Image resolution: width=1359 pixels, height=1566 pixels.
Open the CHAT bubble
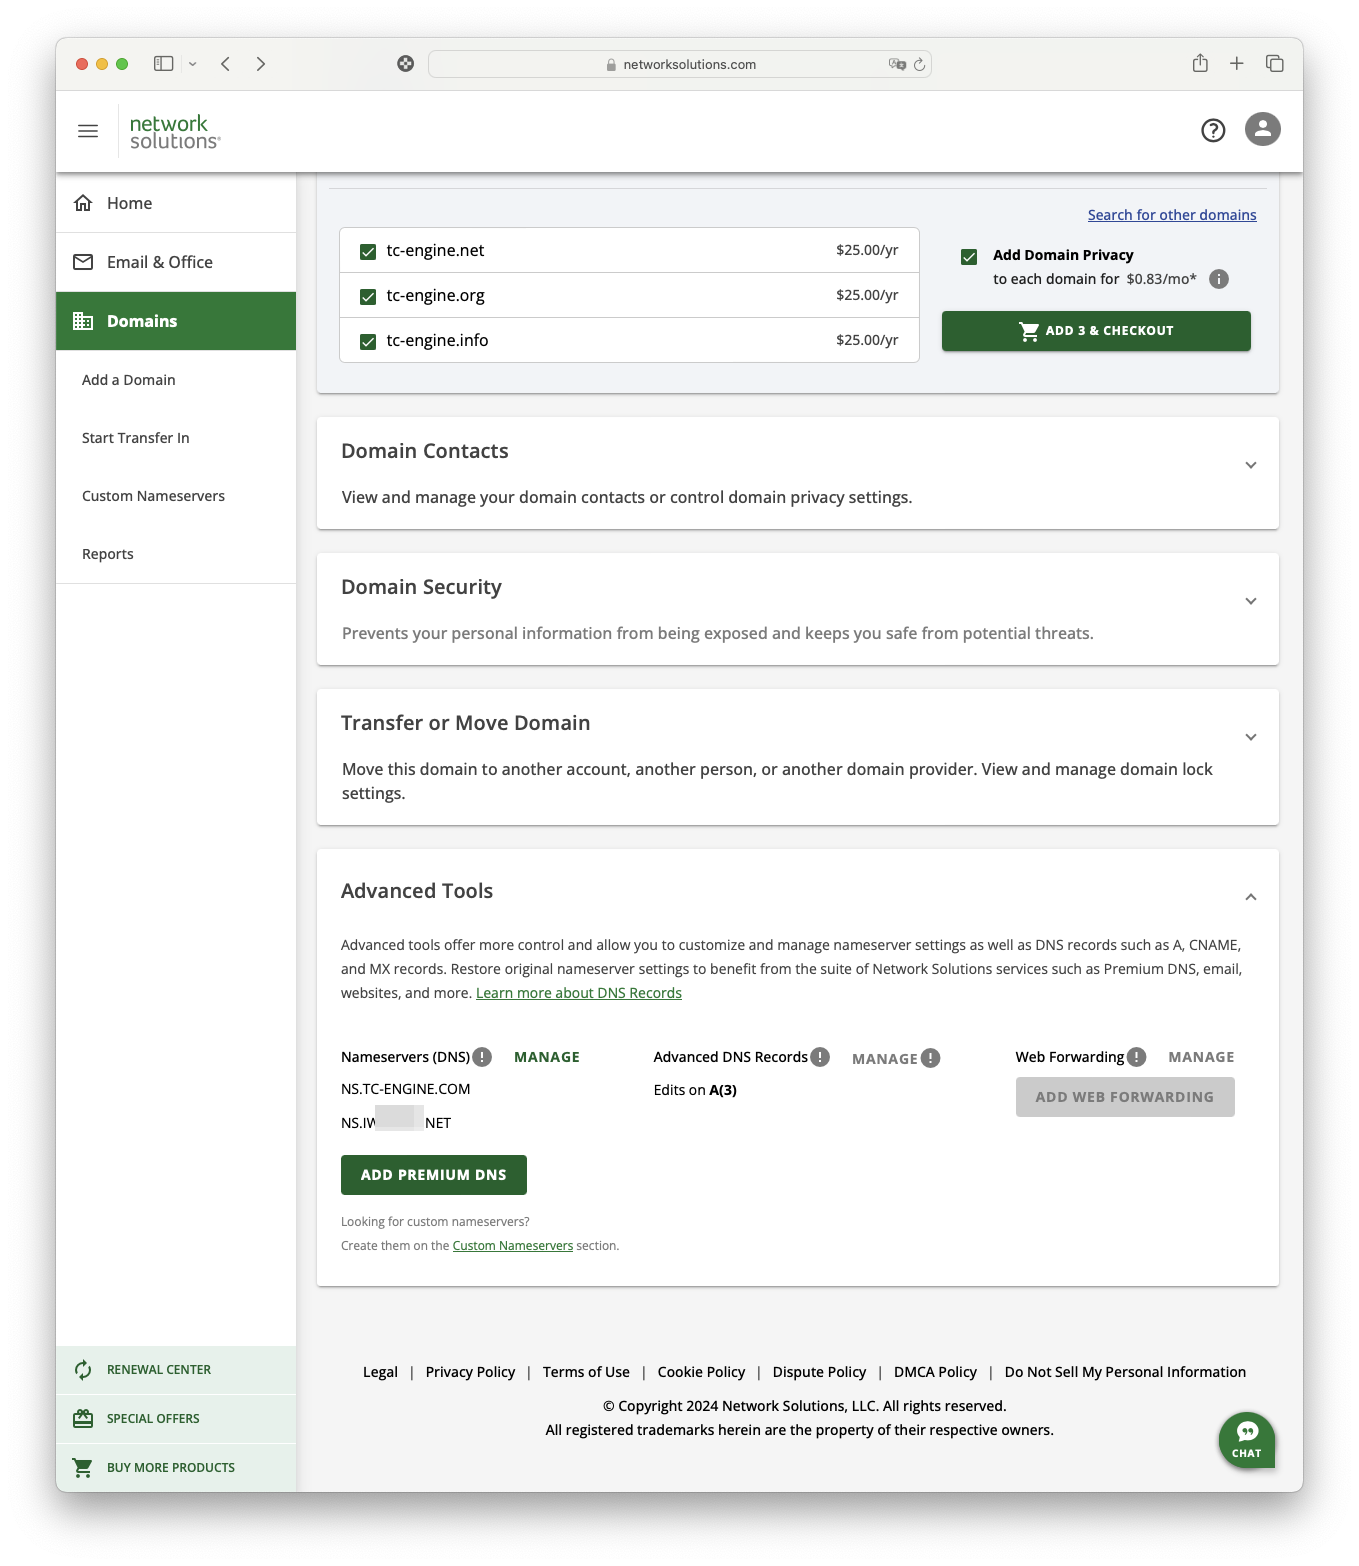click(1246, 1440)
